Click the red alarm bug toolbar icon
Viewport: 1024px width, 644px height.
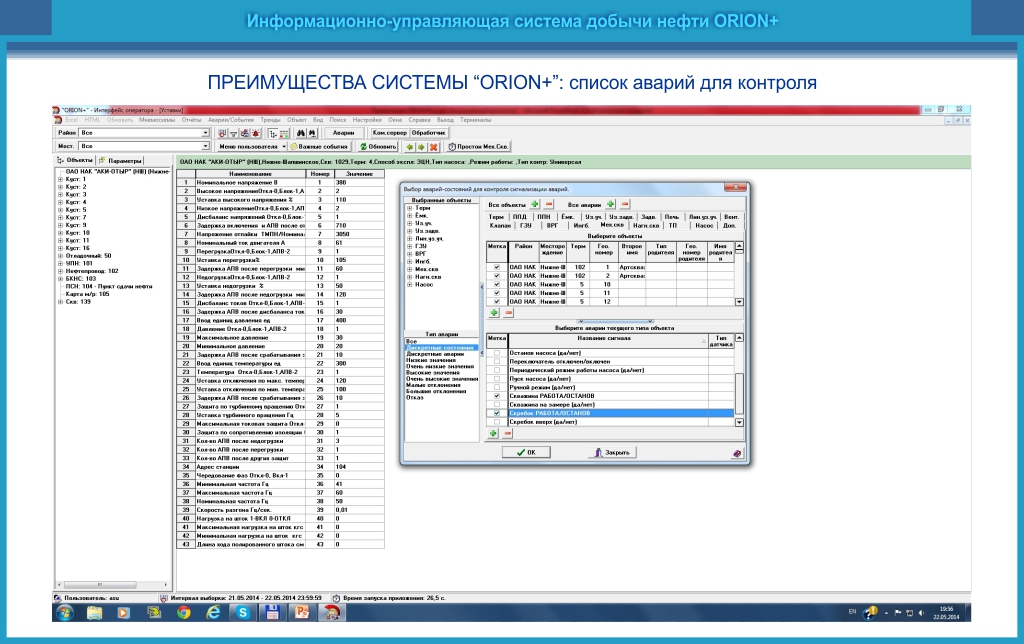pyautogui.click(x=256, y=133)
